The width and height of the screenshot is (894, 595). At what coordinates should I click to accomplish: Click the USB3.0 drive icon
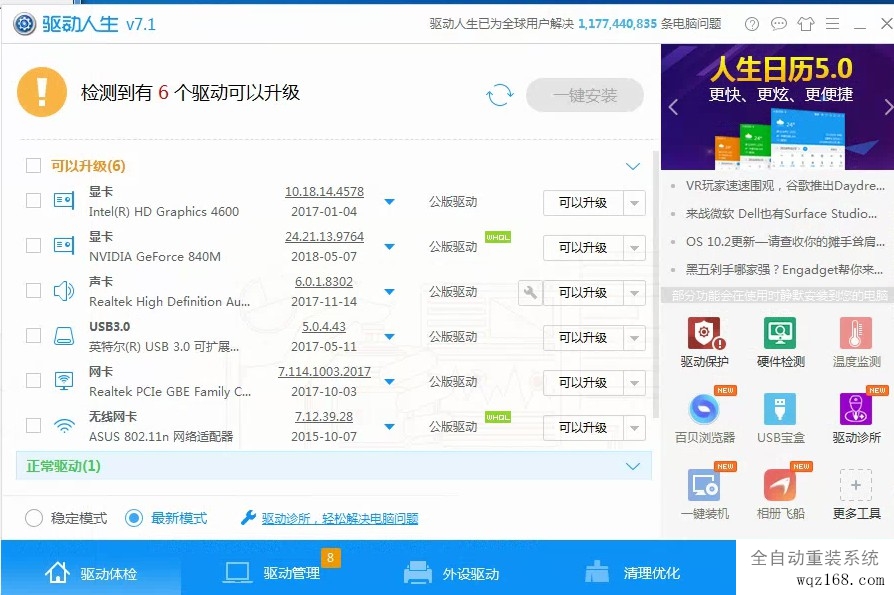[64, 336]
